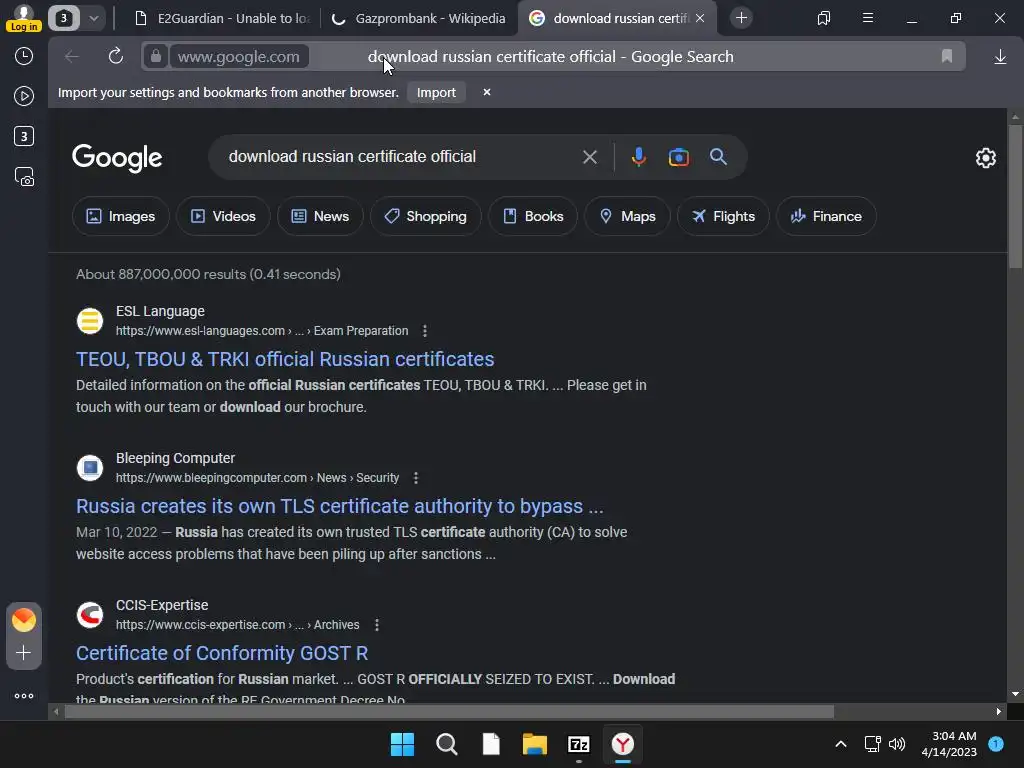The width and height of the screenshot is (1024, 768).
Task: Open the sidebar screenshot tool icon
Action: (x=24, y=177)
